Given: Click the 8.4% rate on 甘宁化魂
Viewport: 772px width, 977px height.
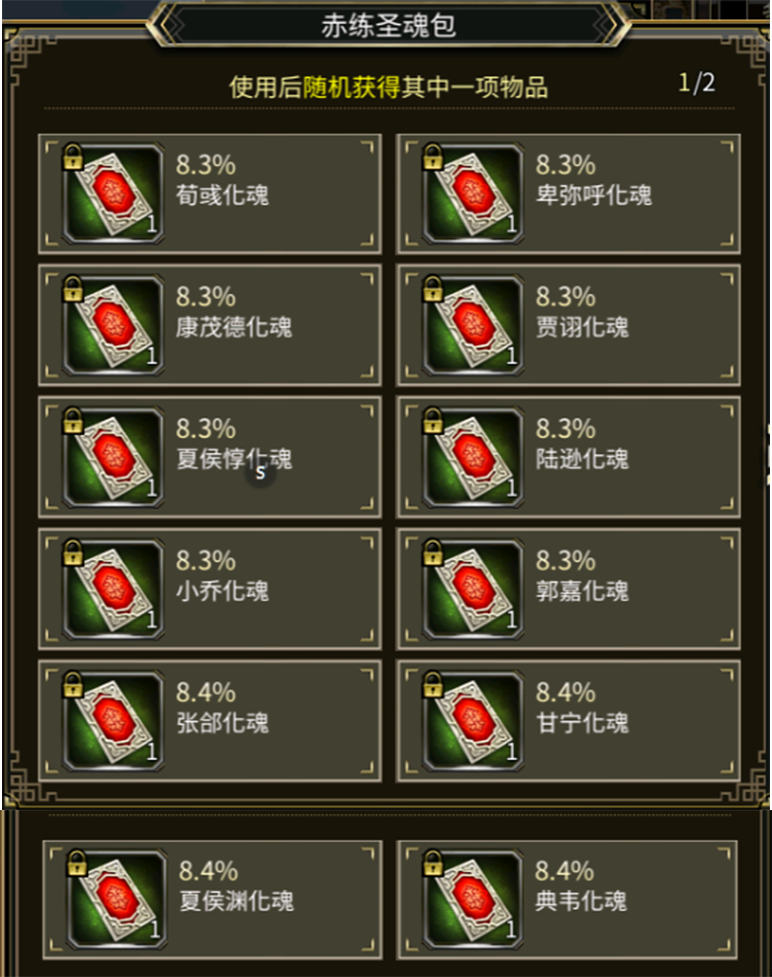Looking at the screenshot, I should [x=566, y=692].
